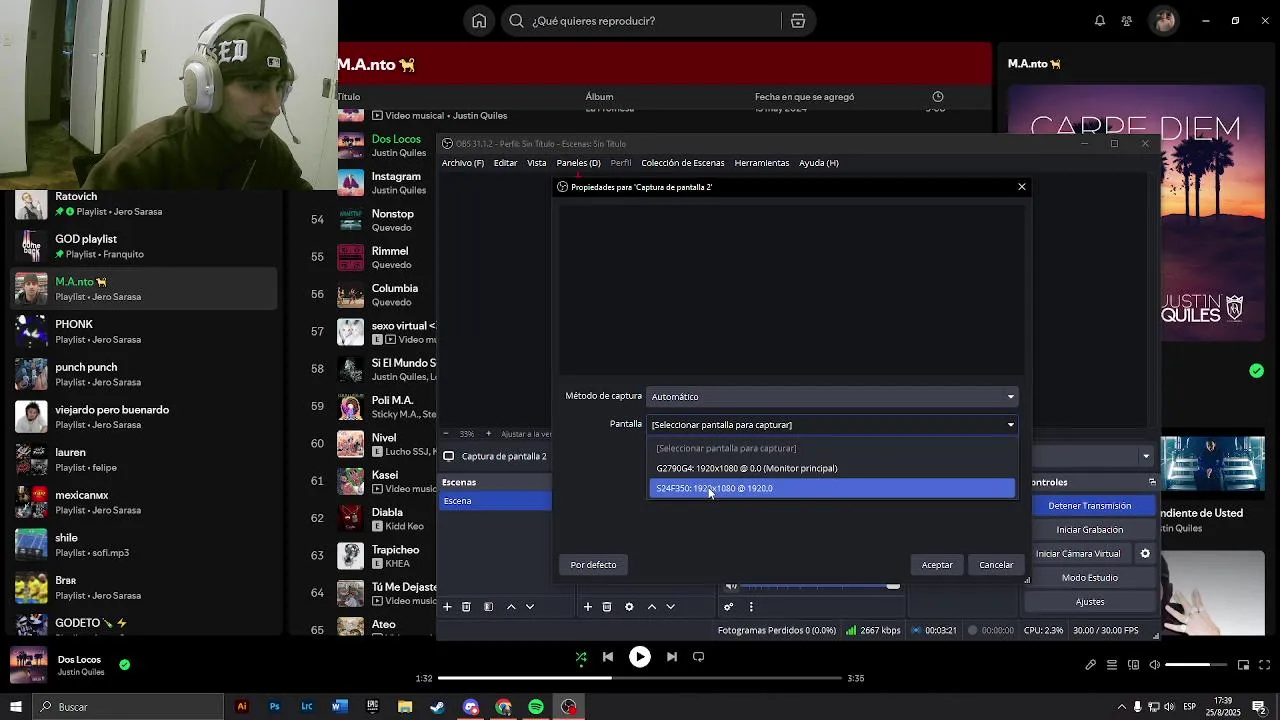Viewport: 1280px width, 720px height.
Task: Click Modo Estudio button
Action: click(x=1089, y=578)
